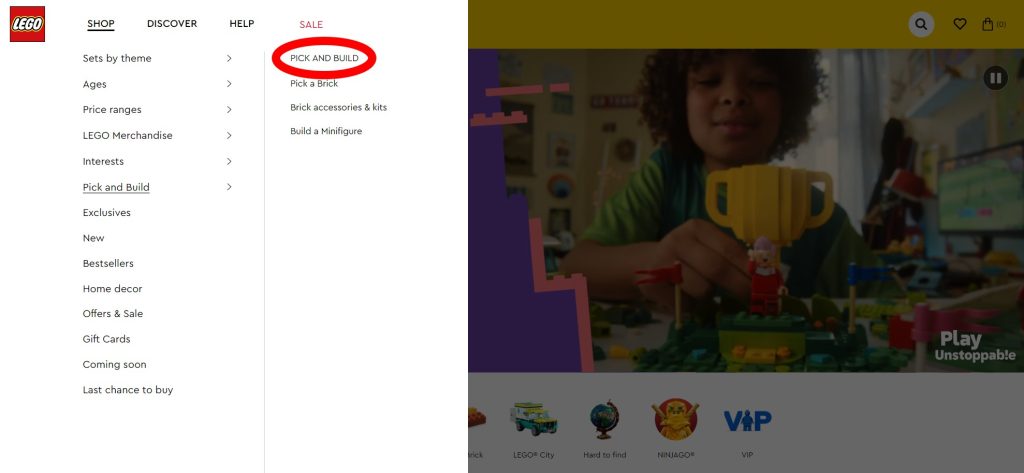The image size is (1024, 473).
Task: Select Gift Cards in shop menu
Action: (x=106, y=339)
